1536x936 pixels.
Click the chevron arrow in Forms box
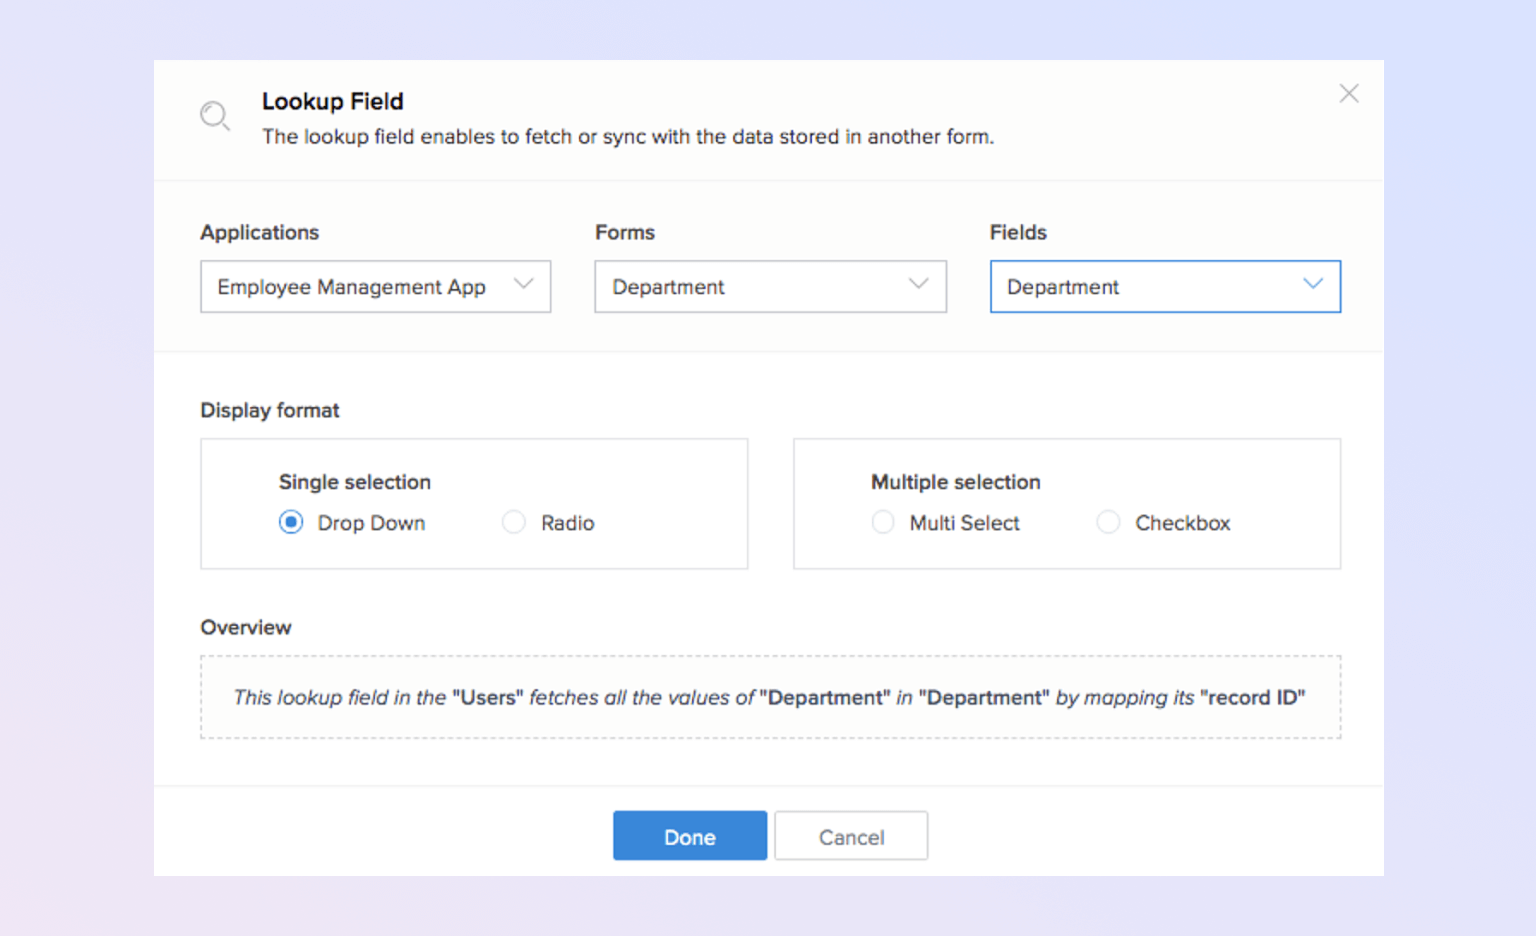point(918,285)
